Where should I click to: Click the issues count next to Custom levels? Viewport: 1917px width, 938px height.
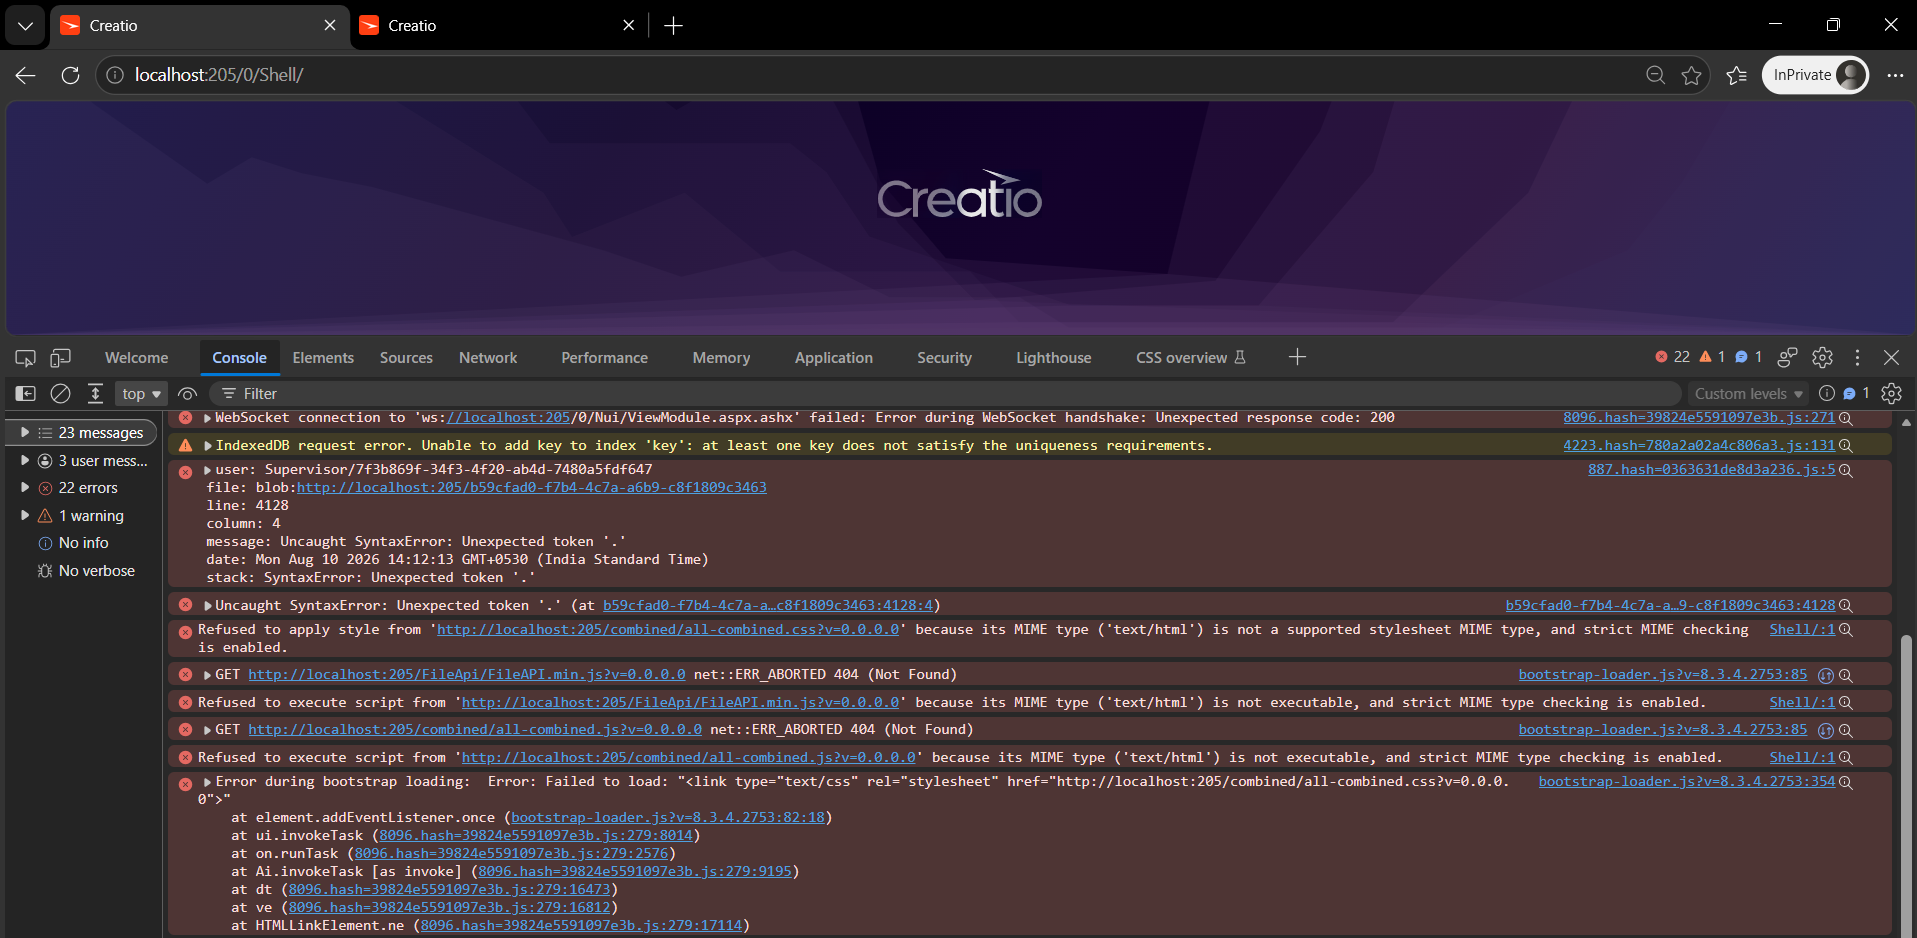[x=1856, y=394]
